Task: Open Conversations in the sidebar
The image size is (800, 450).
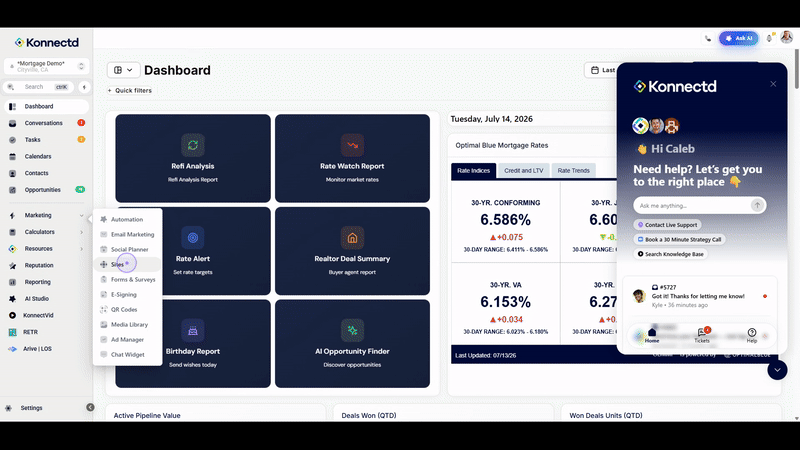Action: pyautogui.click(x=46, y=123)
